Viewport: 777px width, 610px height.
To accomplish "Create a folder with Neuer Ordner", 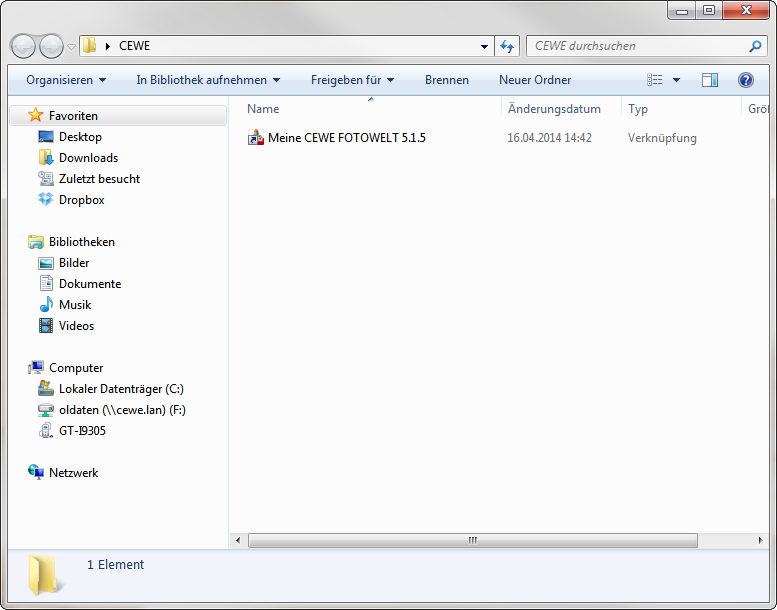I will (x=535, y=80).
